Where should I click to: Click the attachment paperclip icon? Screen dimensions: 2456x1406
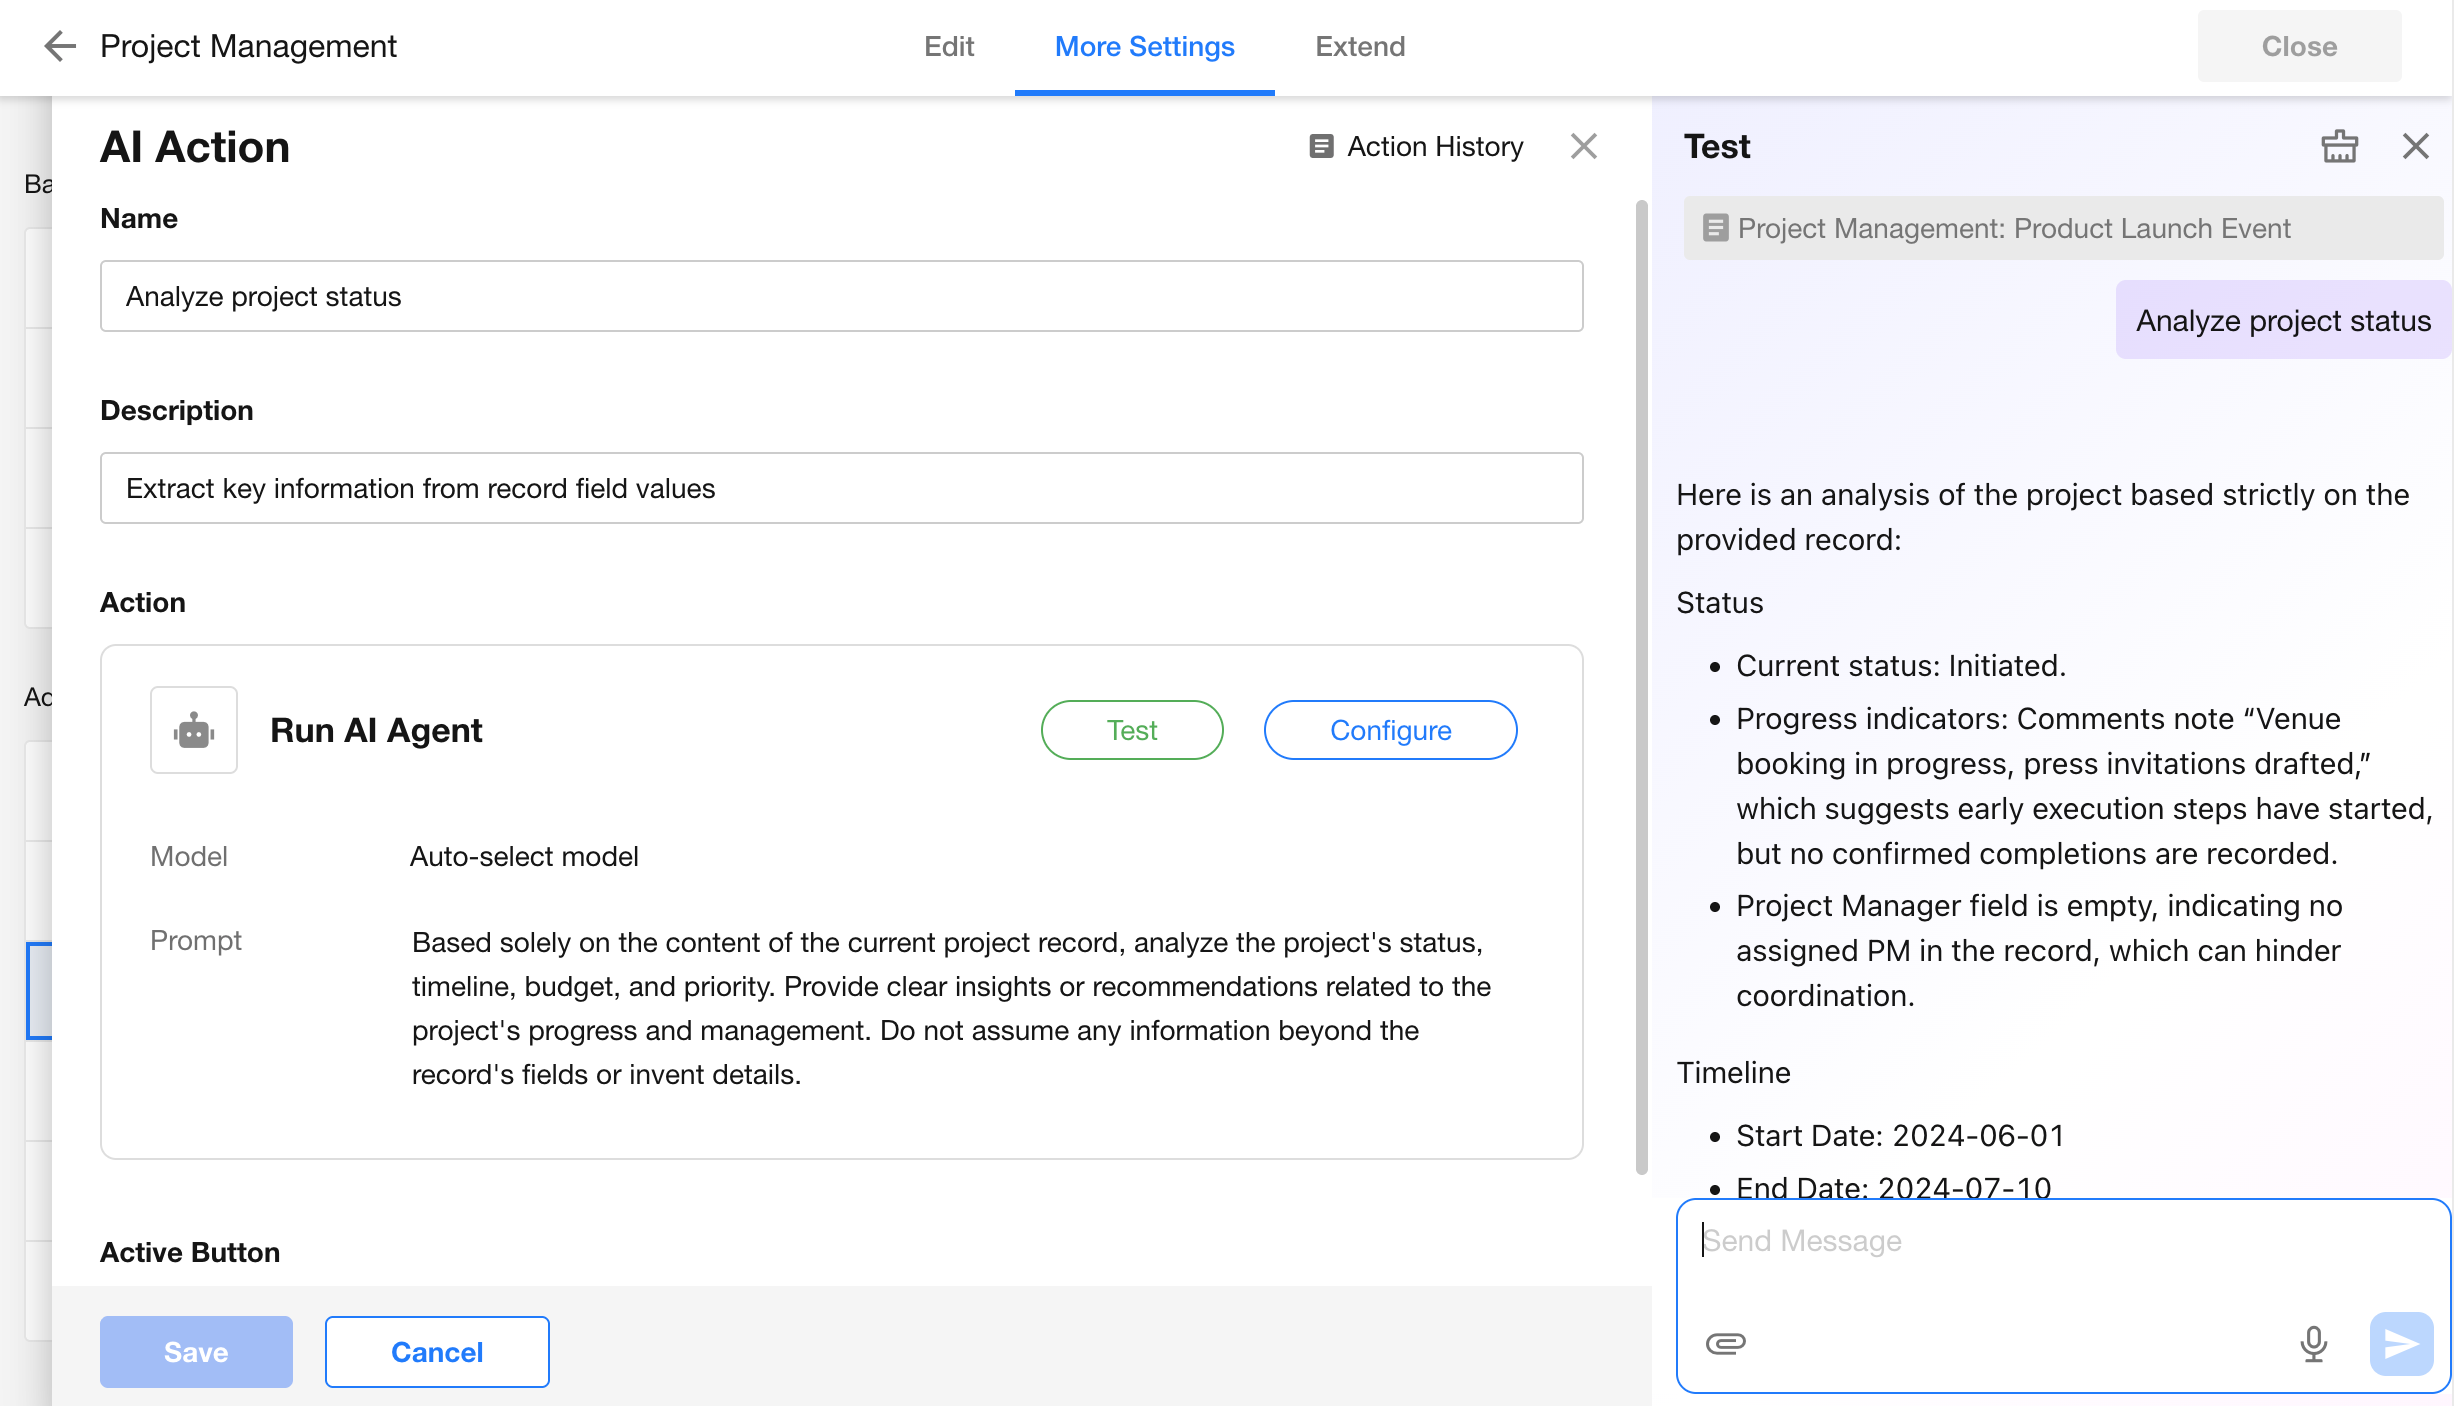click(1725, 1343)
